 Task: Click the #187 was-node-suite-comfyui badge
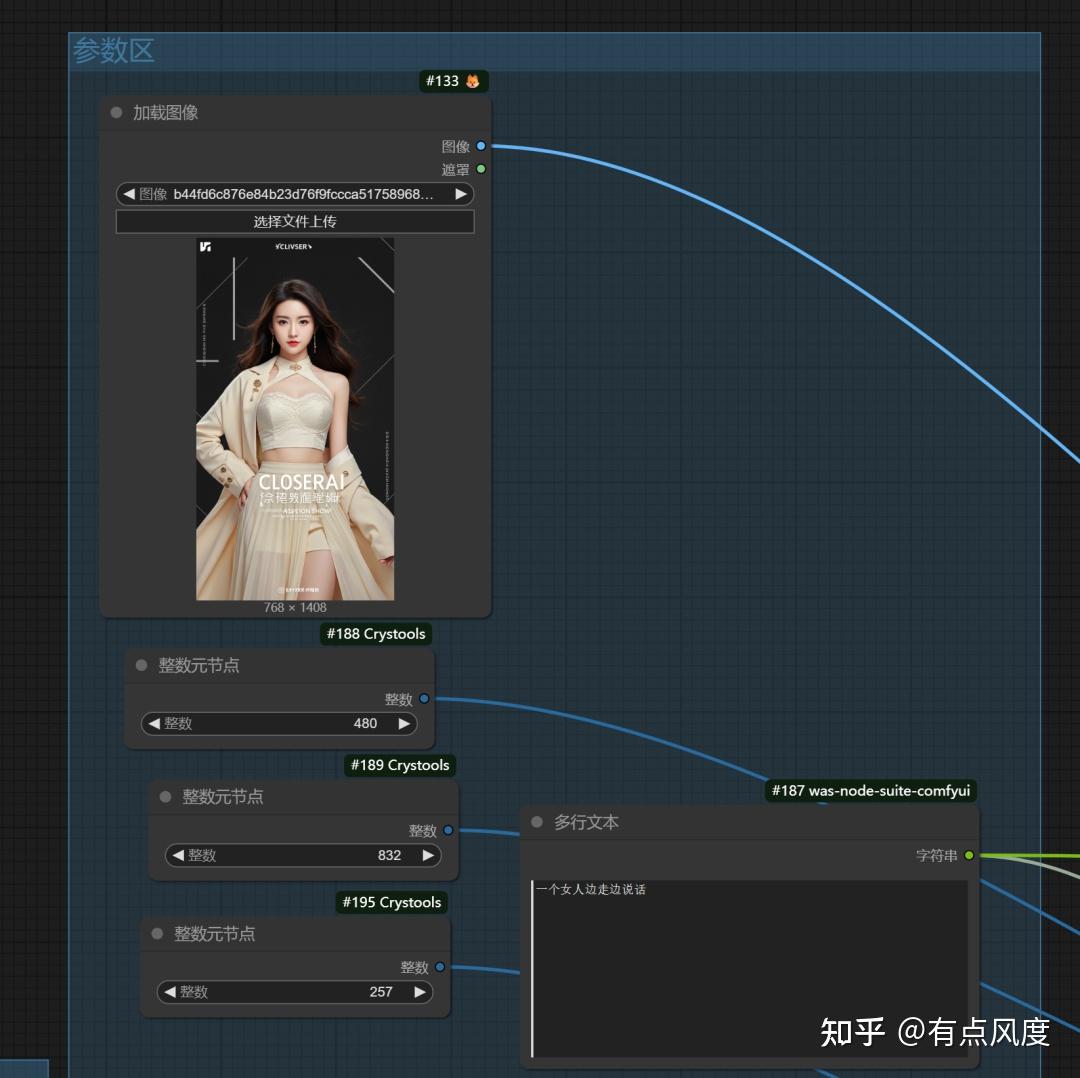[868, 791]
